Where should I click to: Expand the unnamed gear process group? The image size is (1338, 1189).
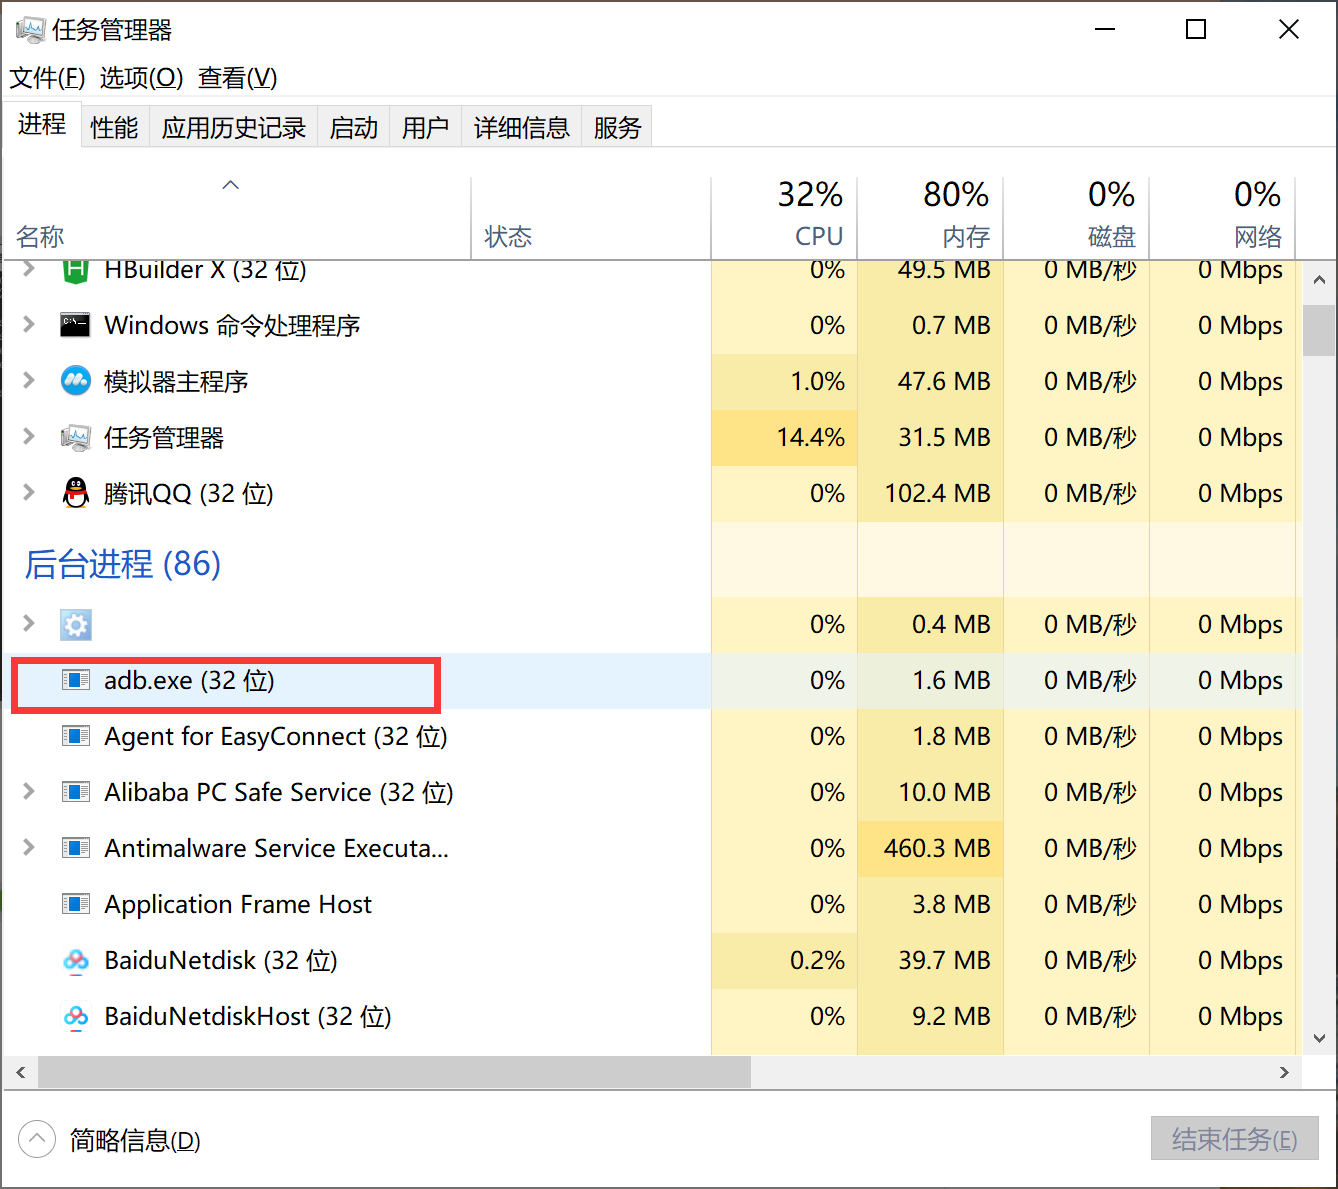pyautogui.click(x=29, y=624)
